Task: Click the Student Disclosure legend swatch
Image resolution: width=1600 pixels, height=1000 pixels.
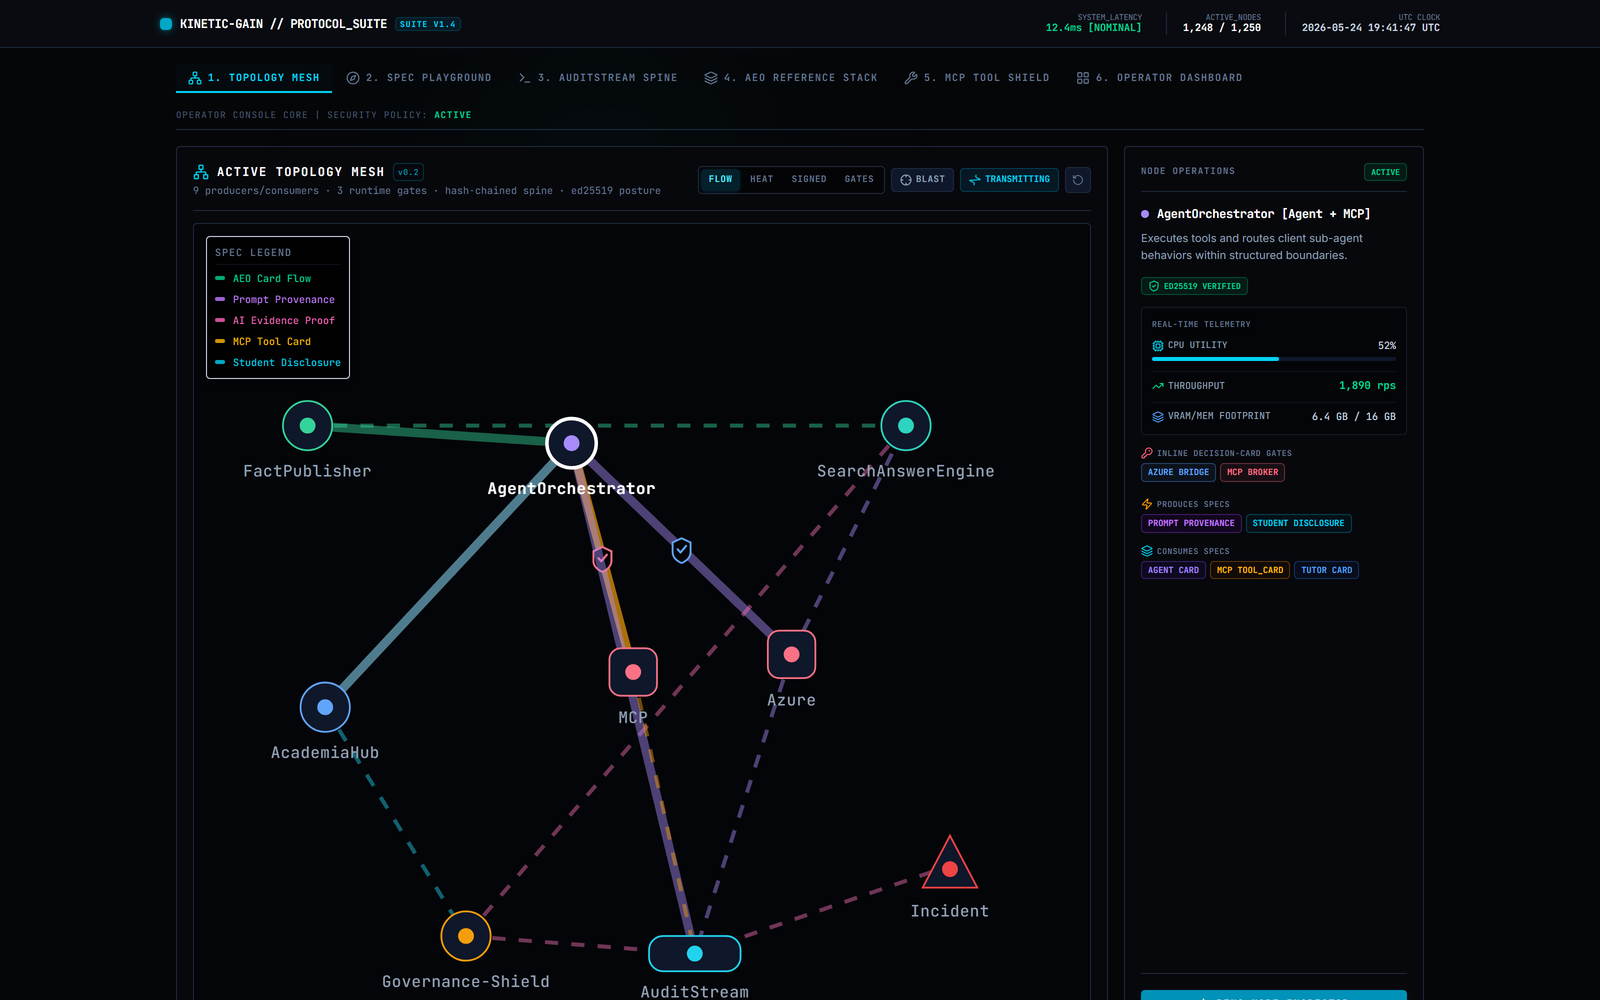Action: click(220, 362)
